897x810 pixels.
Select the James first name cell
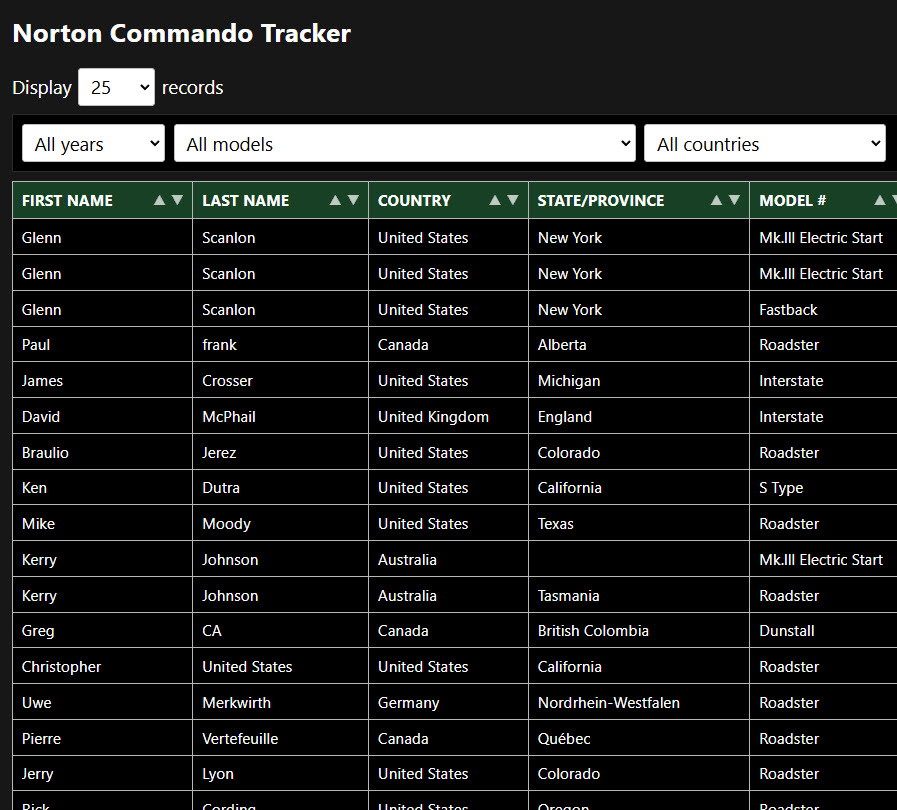(x=102, y=380)
